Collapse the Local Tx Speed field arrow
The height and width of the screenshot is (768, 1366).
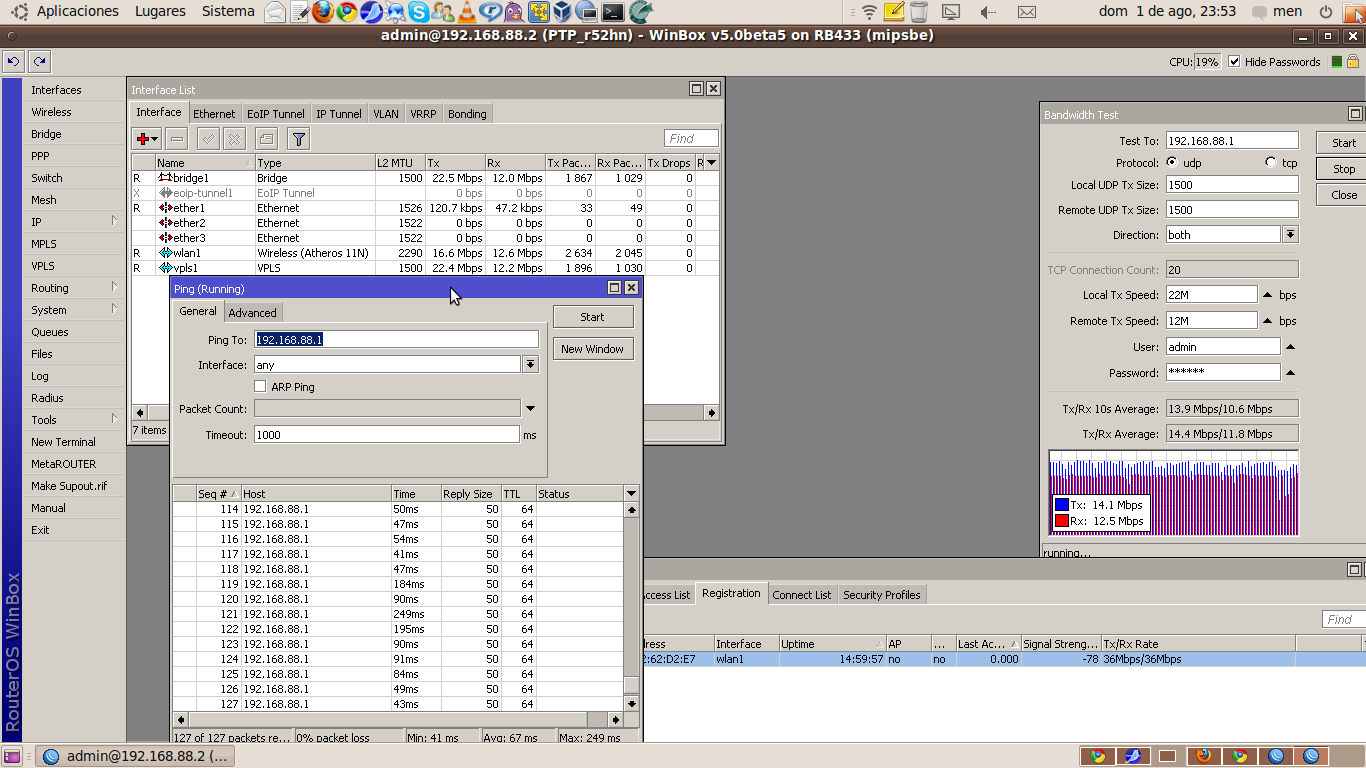coord(1267,295)
